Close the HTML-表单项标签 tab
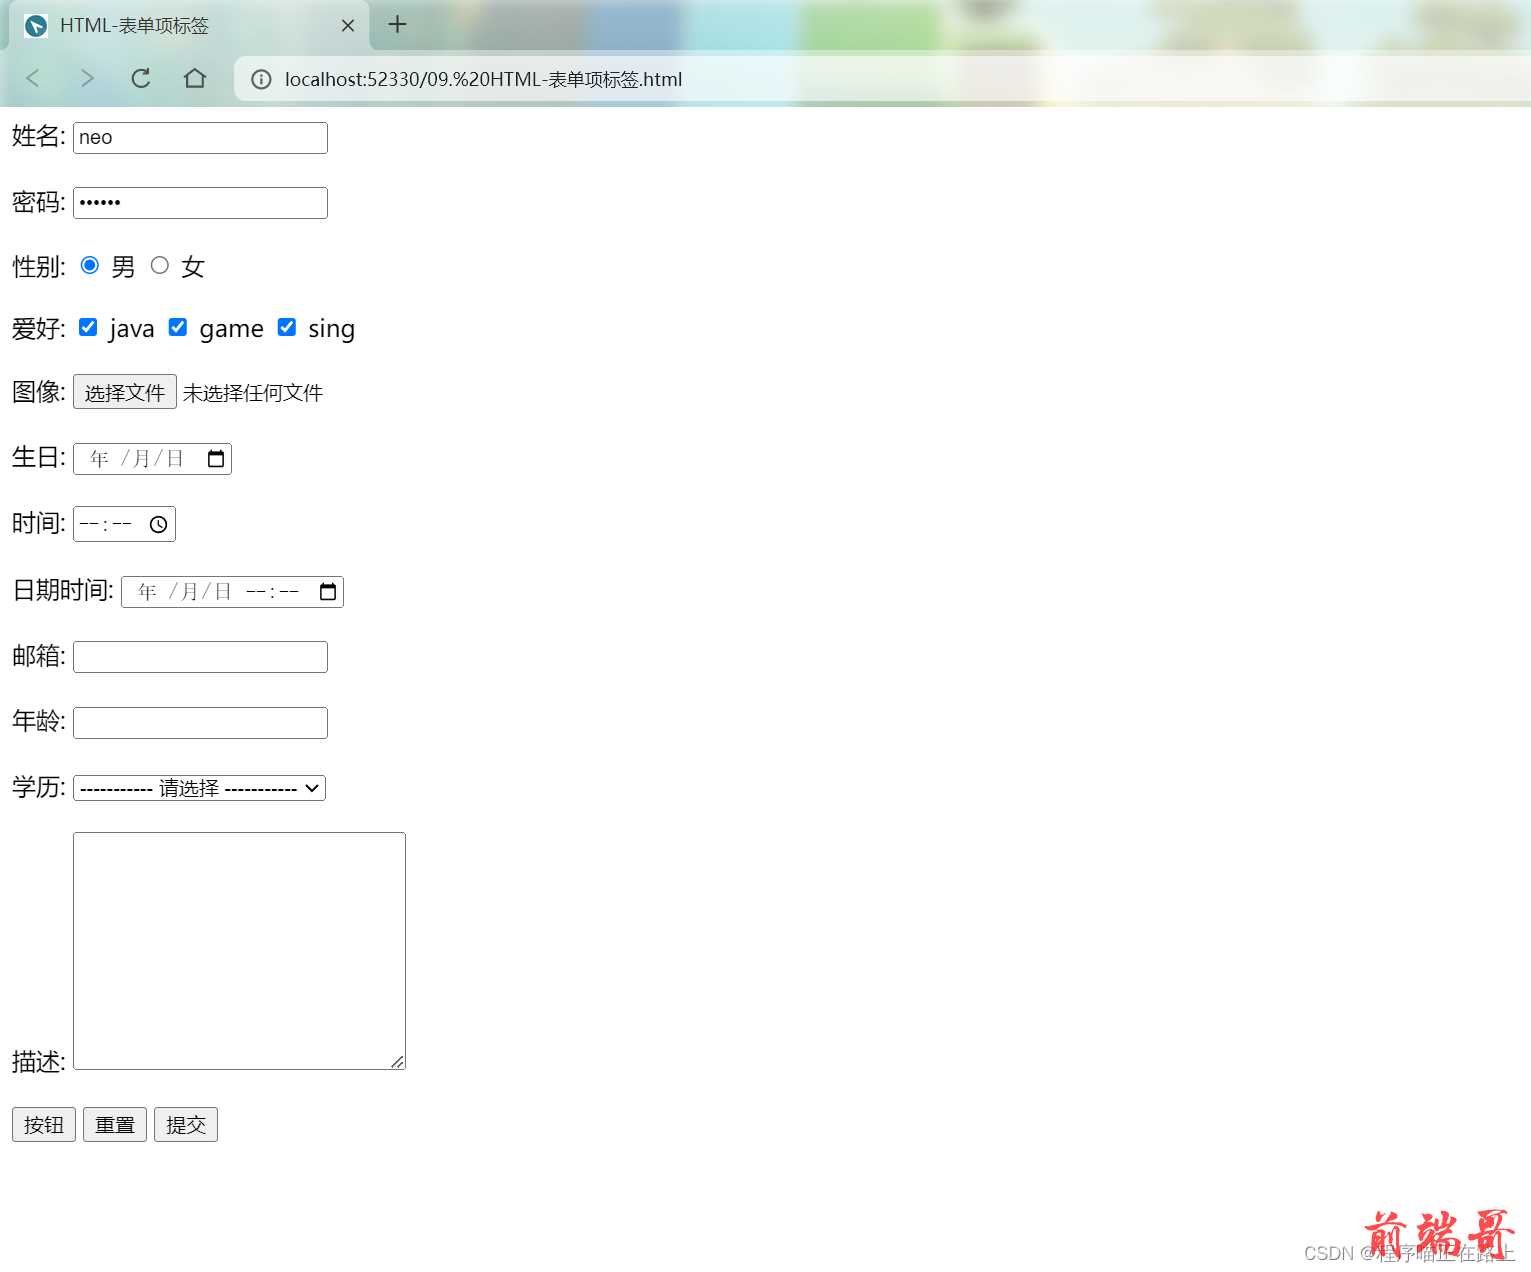 [348, 26]
